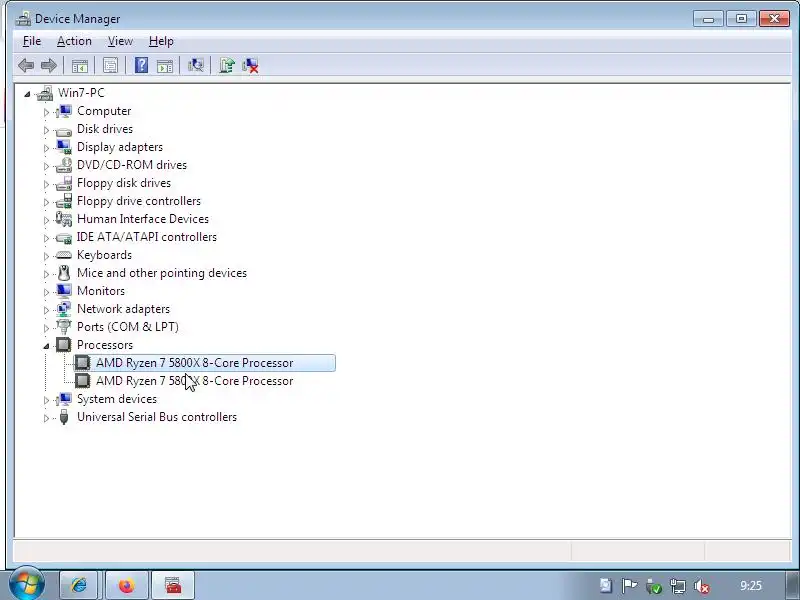This screenshot has height=600, width=800.
Task: Click the red toolbox taskbar icon
Action: (x=173, y=585)
